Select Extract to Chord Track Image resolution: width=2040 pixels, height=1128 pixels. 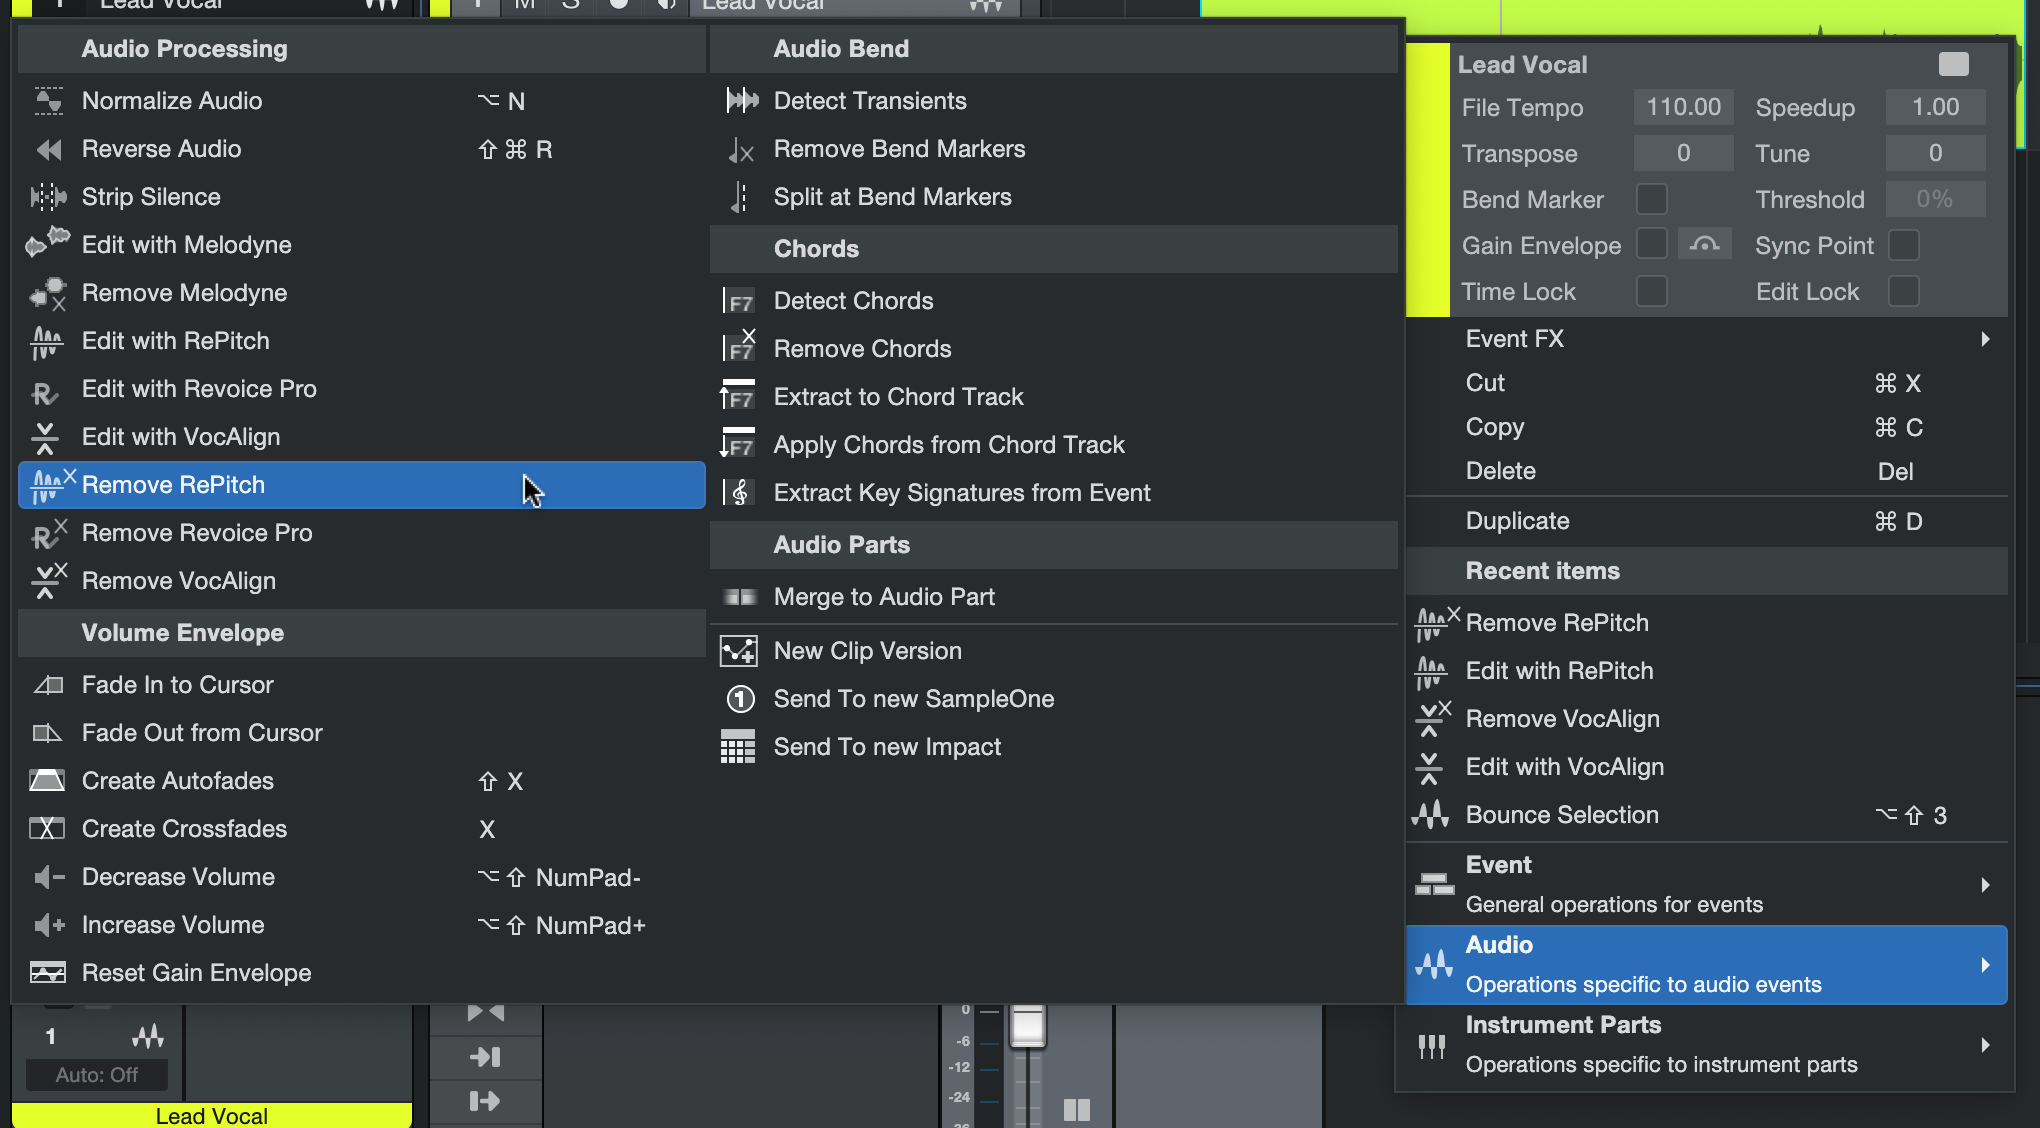898,397
